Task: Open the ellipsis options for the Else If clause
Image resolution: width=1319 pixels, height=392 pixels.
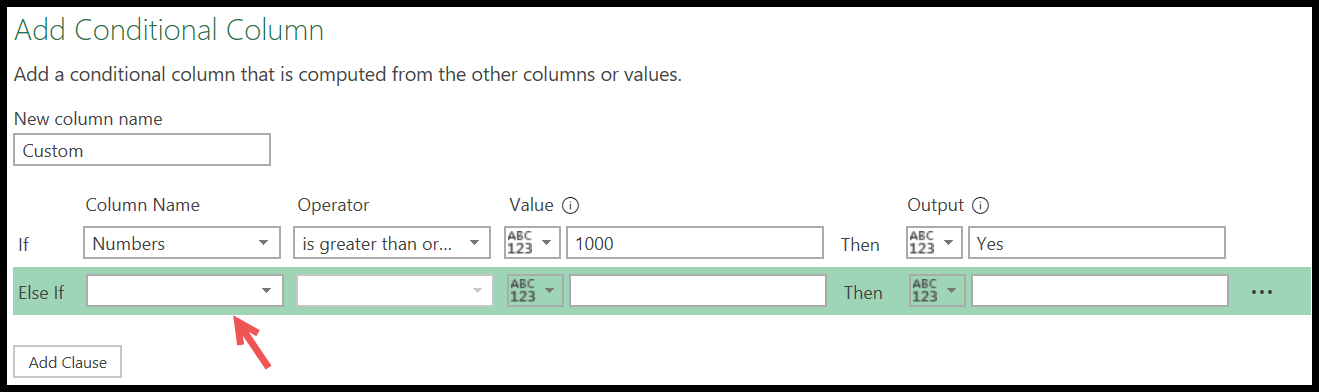Action: pyautogui.click(x=1262, y=292)
